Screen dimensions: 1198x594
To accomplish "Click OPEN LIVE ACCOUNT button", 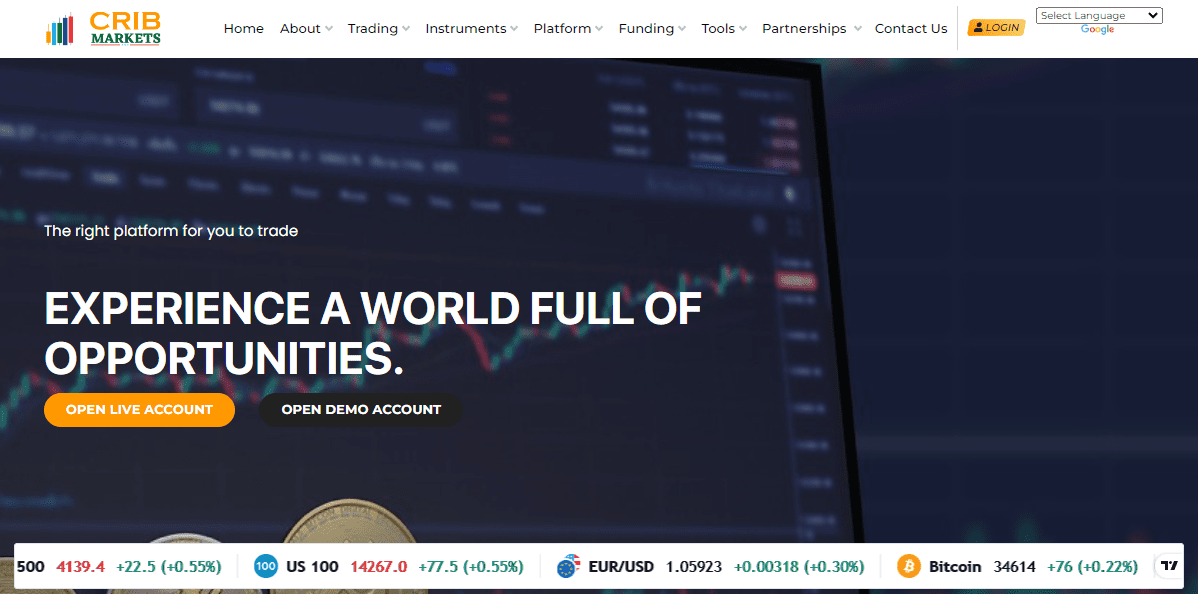I will coord(139,410).
